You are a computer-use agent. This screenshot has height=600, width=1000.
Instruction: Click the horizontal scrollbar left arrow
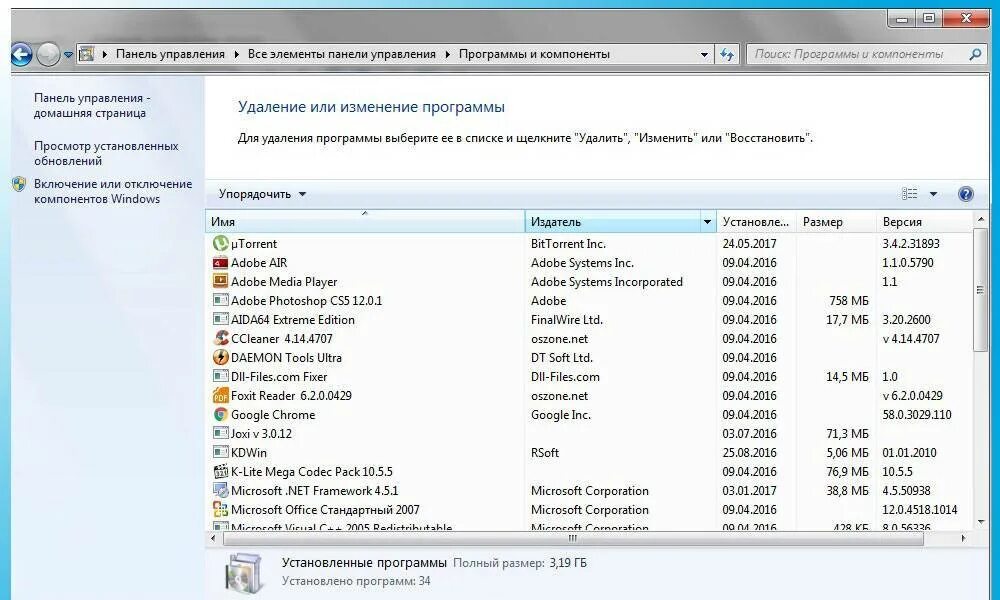coord(213,538)
